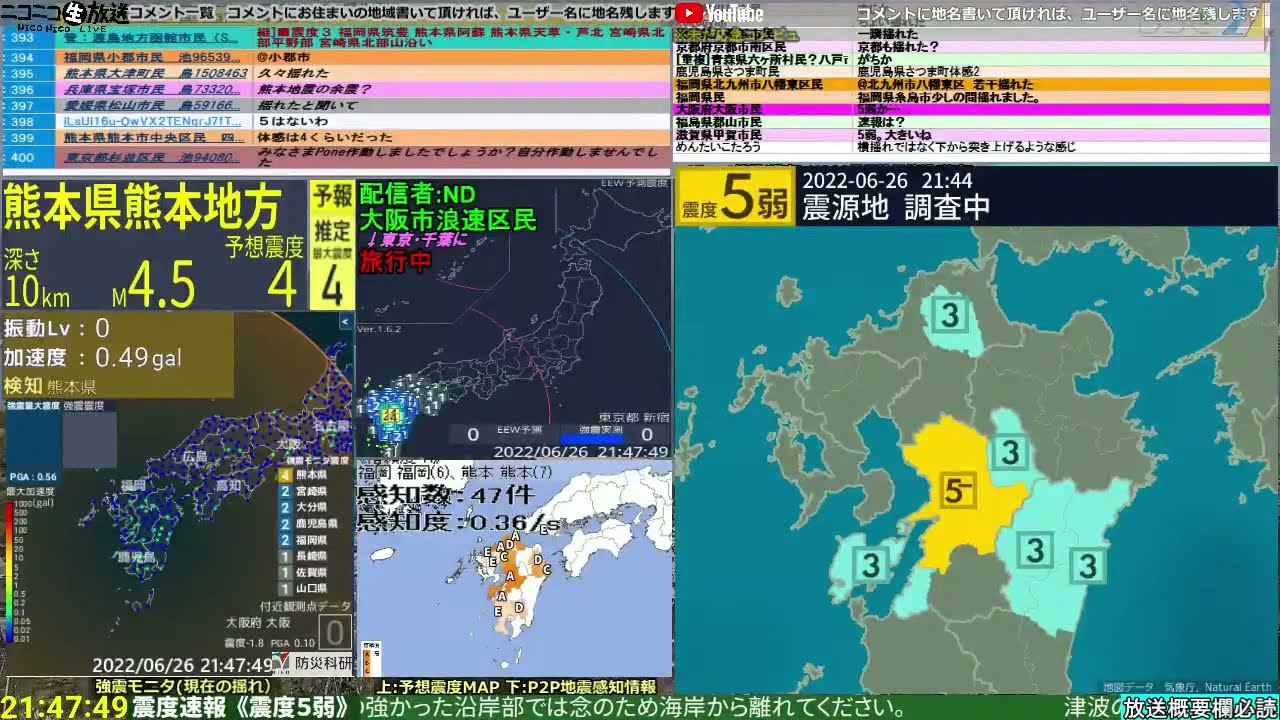Image resolution: width=1280 pixels, height=720 pixels.
Task: Click the comment '揺れたと聞いて'
Action: click(307, 105)
